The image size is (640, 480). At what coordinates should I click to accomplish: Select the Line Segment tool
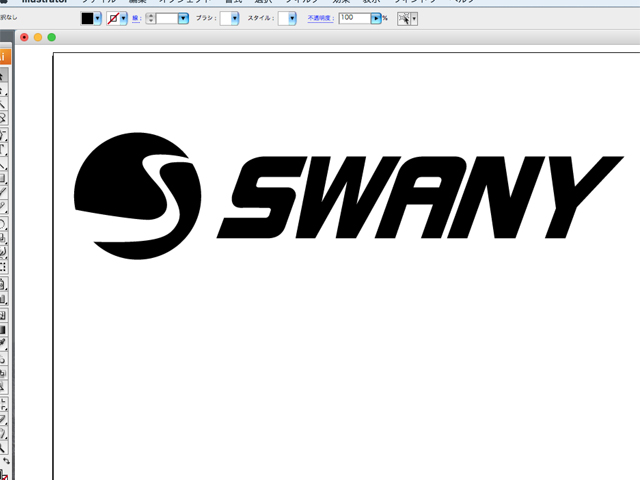click(x=4, y=163)
